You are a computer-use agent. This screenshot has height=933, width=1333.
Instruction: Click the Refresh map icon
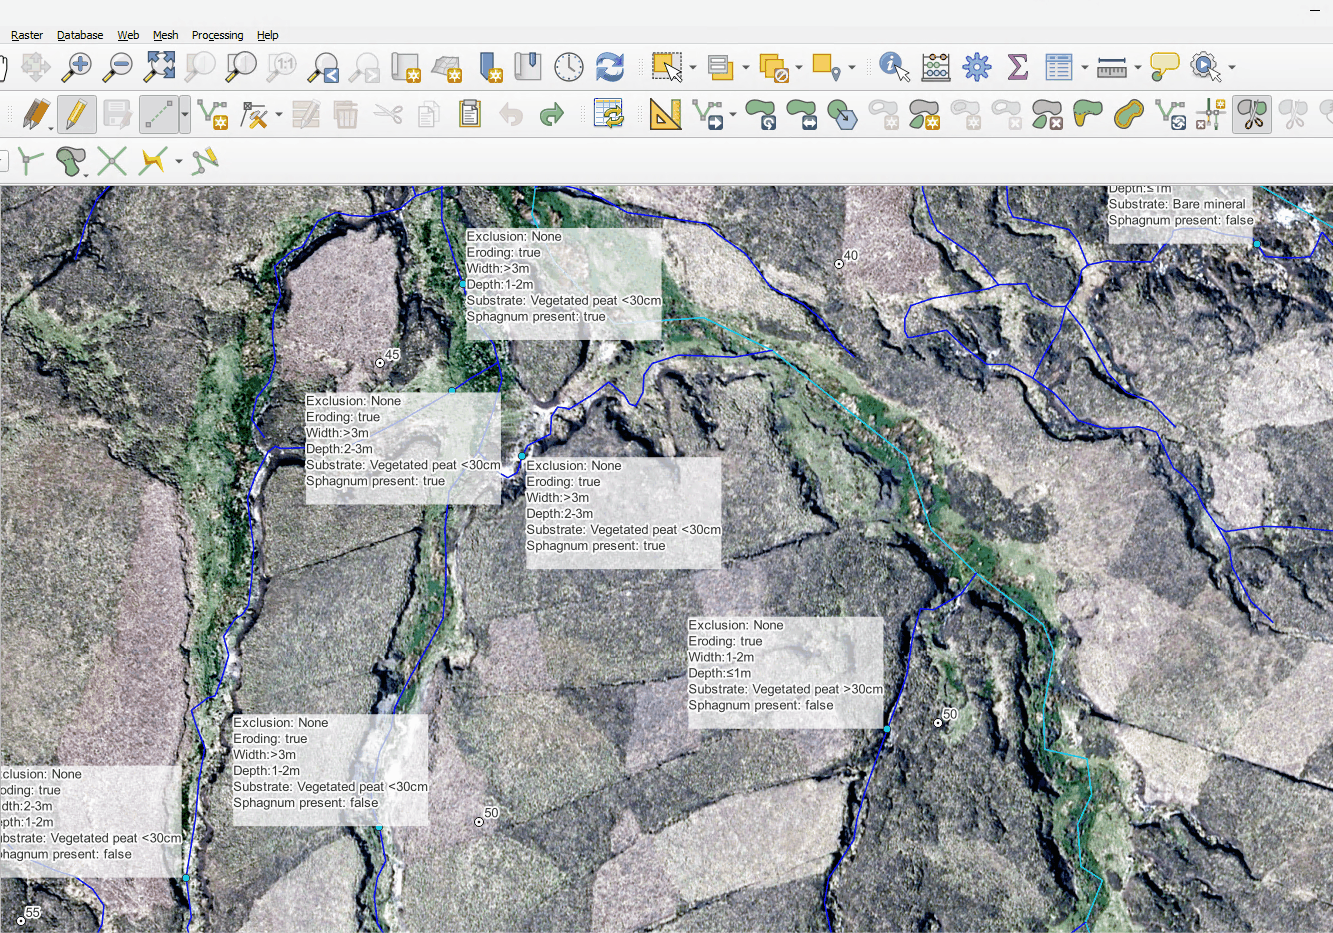609,67
